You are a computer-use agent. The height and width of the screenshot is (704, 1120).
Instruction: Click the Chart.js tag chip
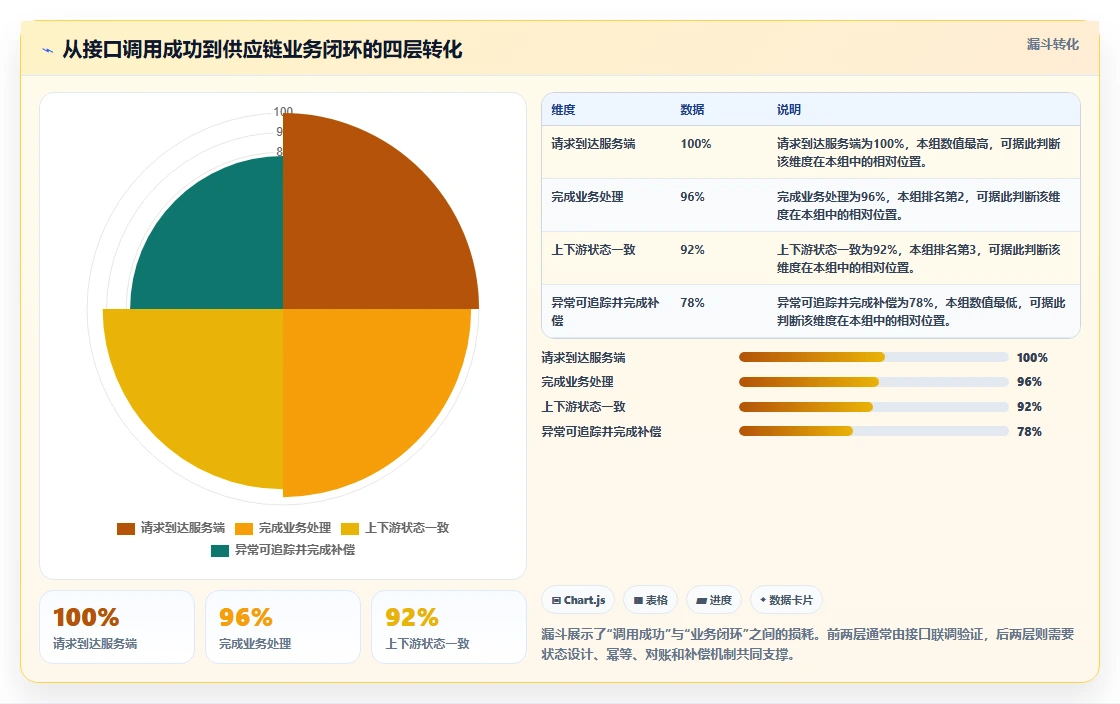[x=579, y=600]
